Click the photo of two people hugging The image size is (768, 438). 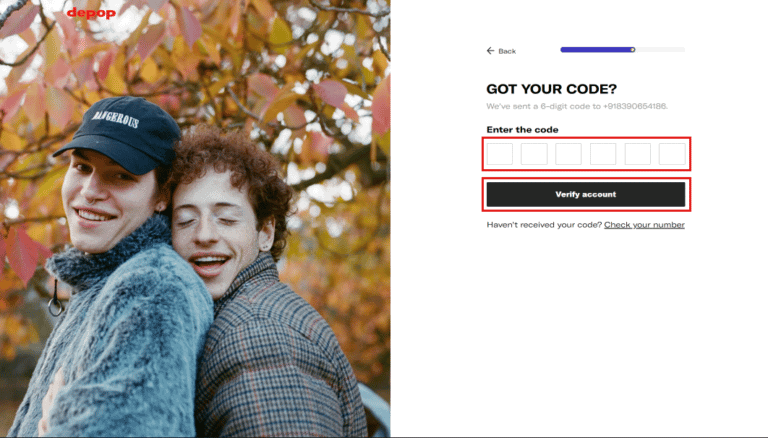(x=195, y=219)
